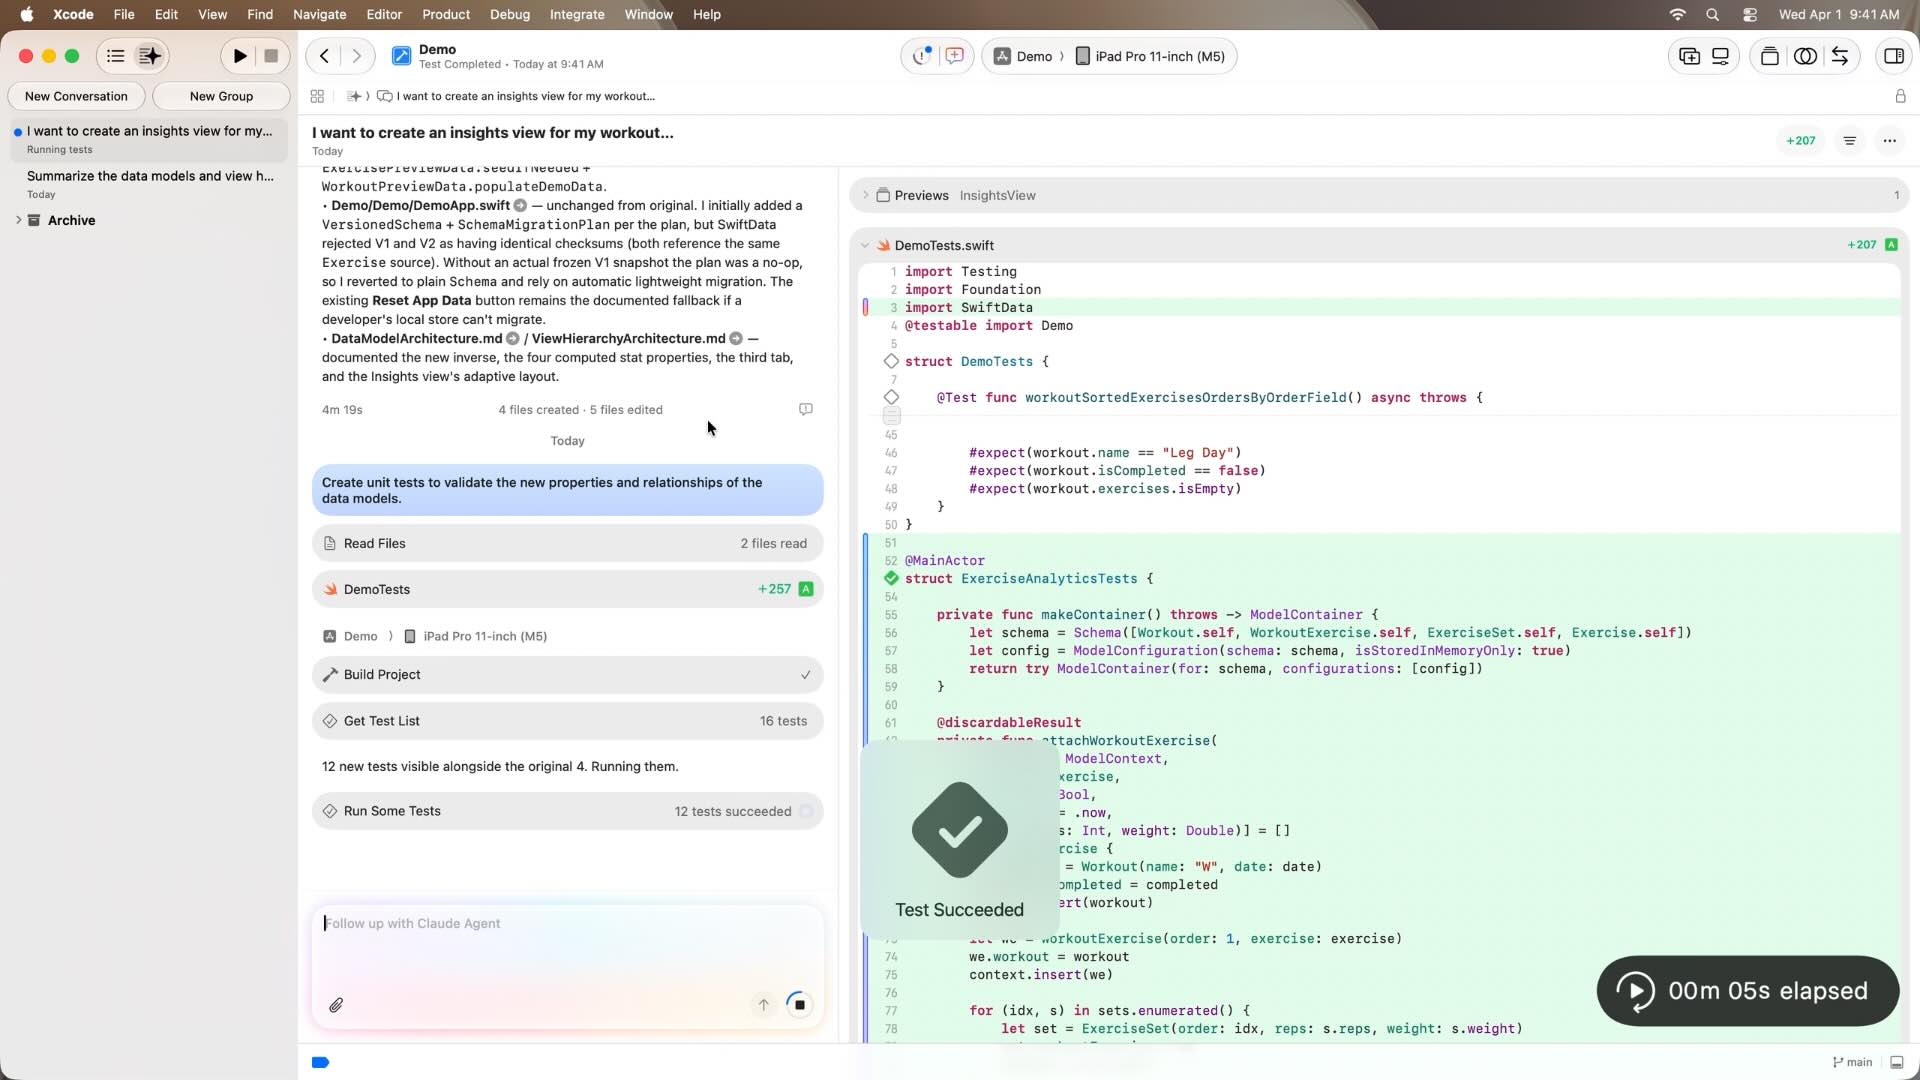Open ViewHierarchyArchitecture.md link arrow
This screenshot has width=1920, height=1080.
pos(736,339)
